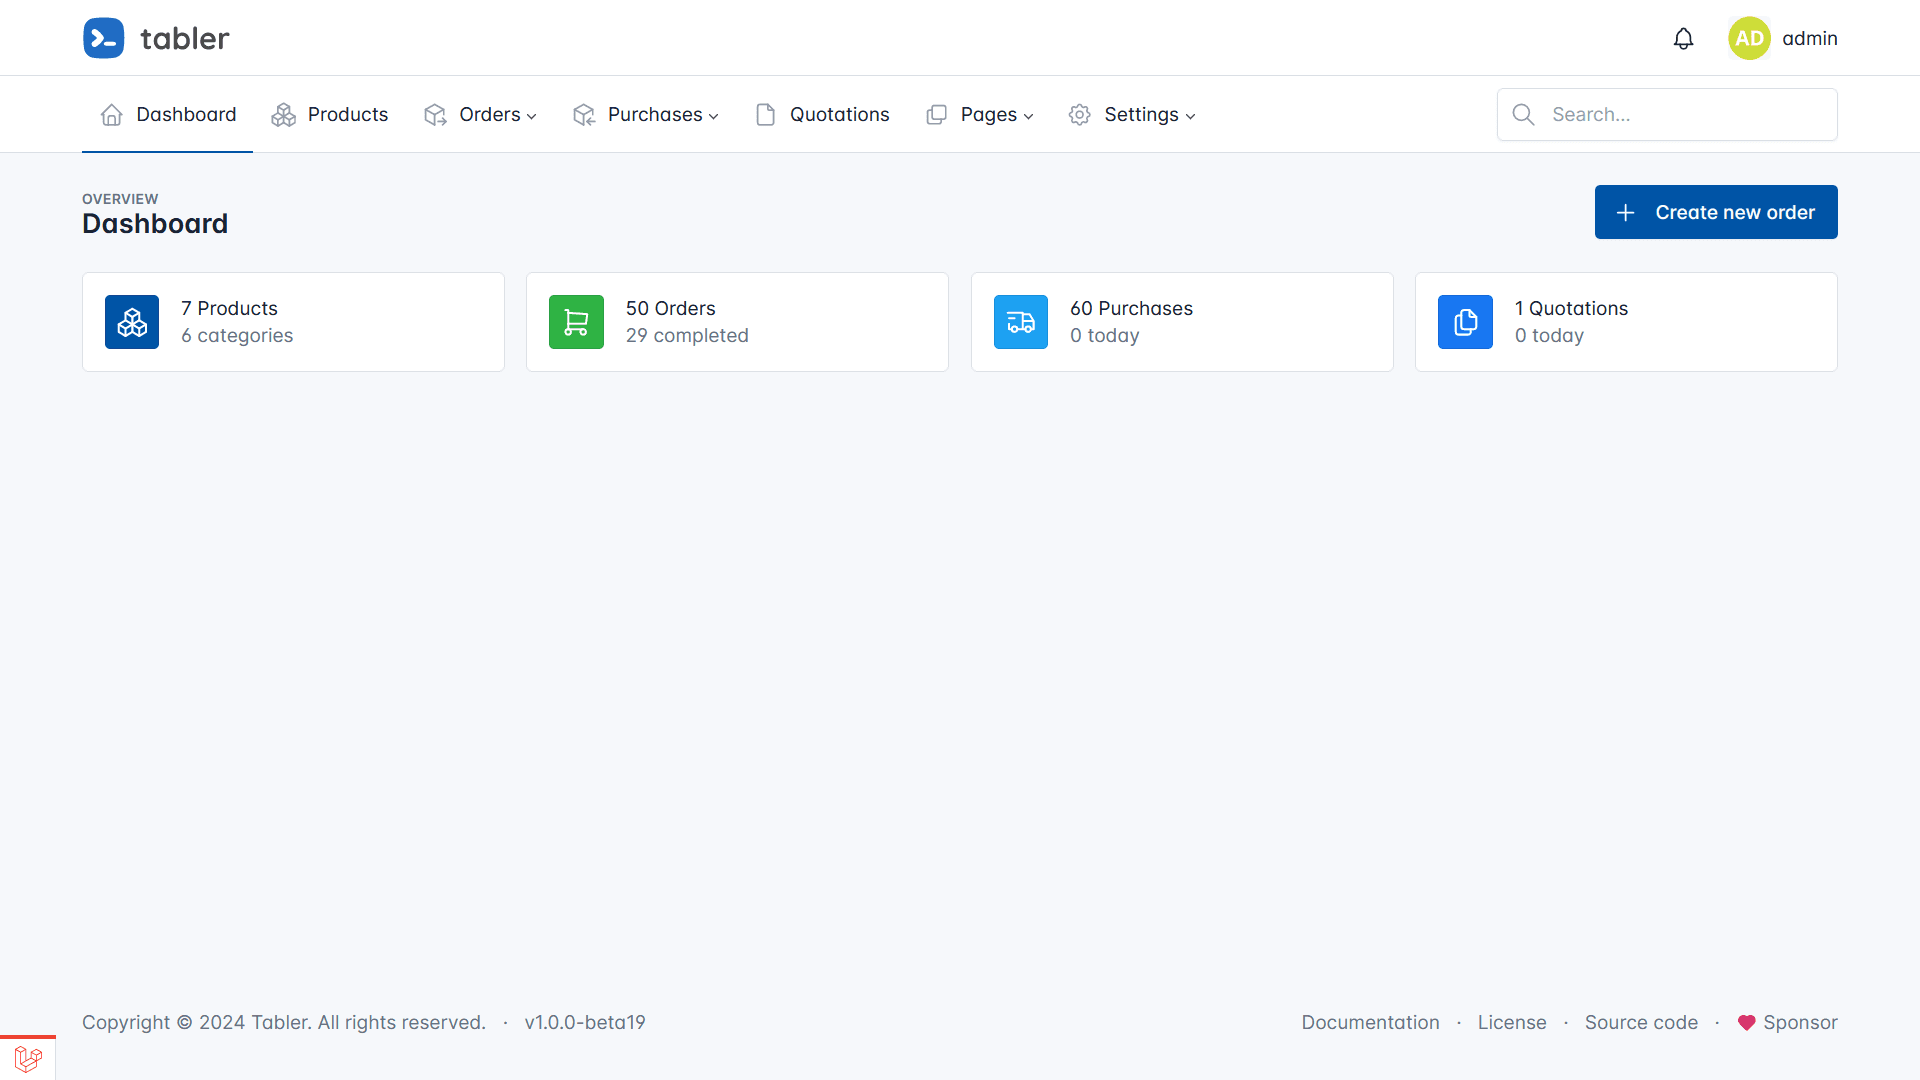This screenshot has width=1920, height=1080.
Task: Click the Create new order button
Action: pos(1716,212)
